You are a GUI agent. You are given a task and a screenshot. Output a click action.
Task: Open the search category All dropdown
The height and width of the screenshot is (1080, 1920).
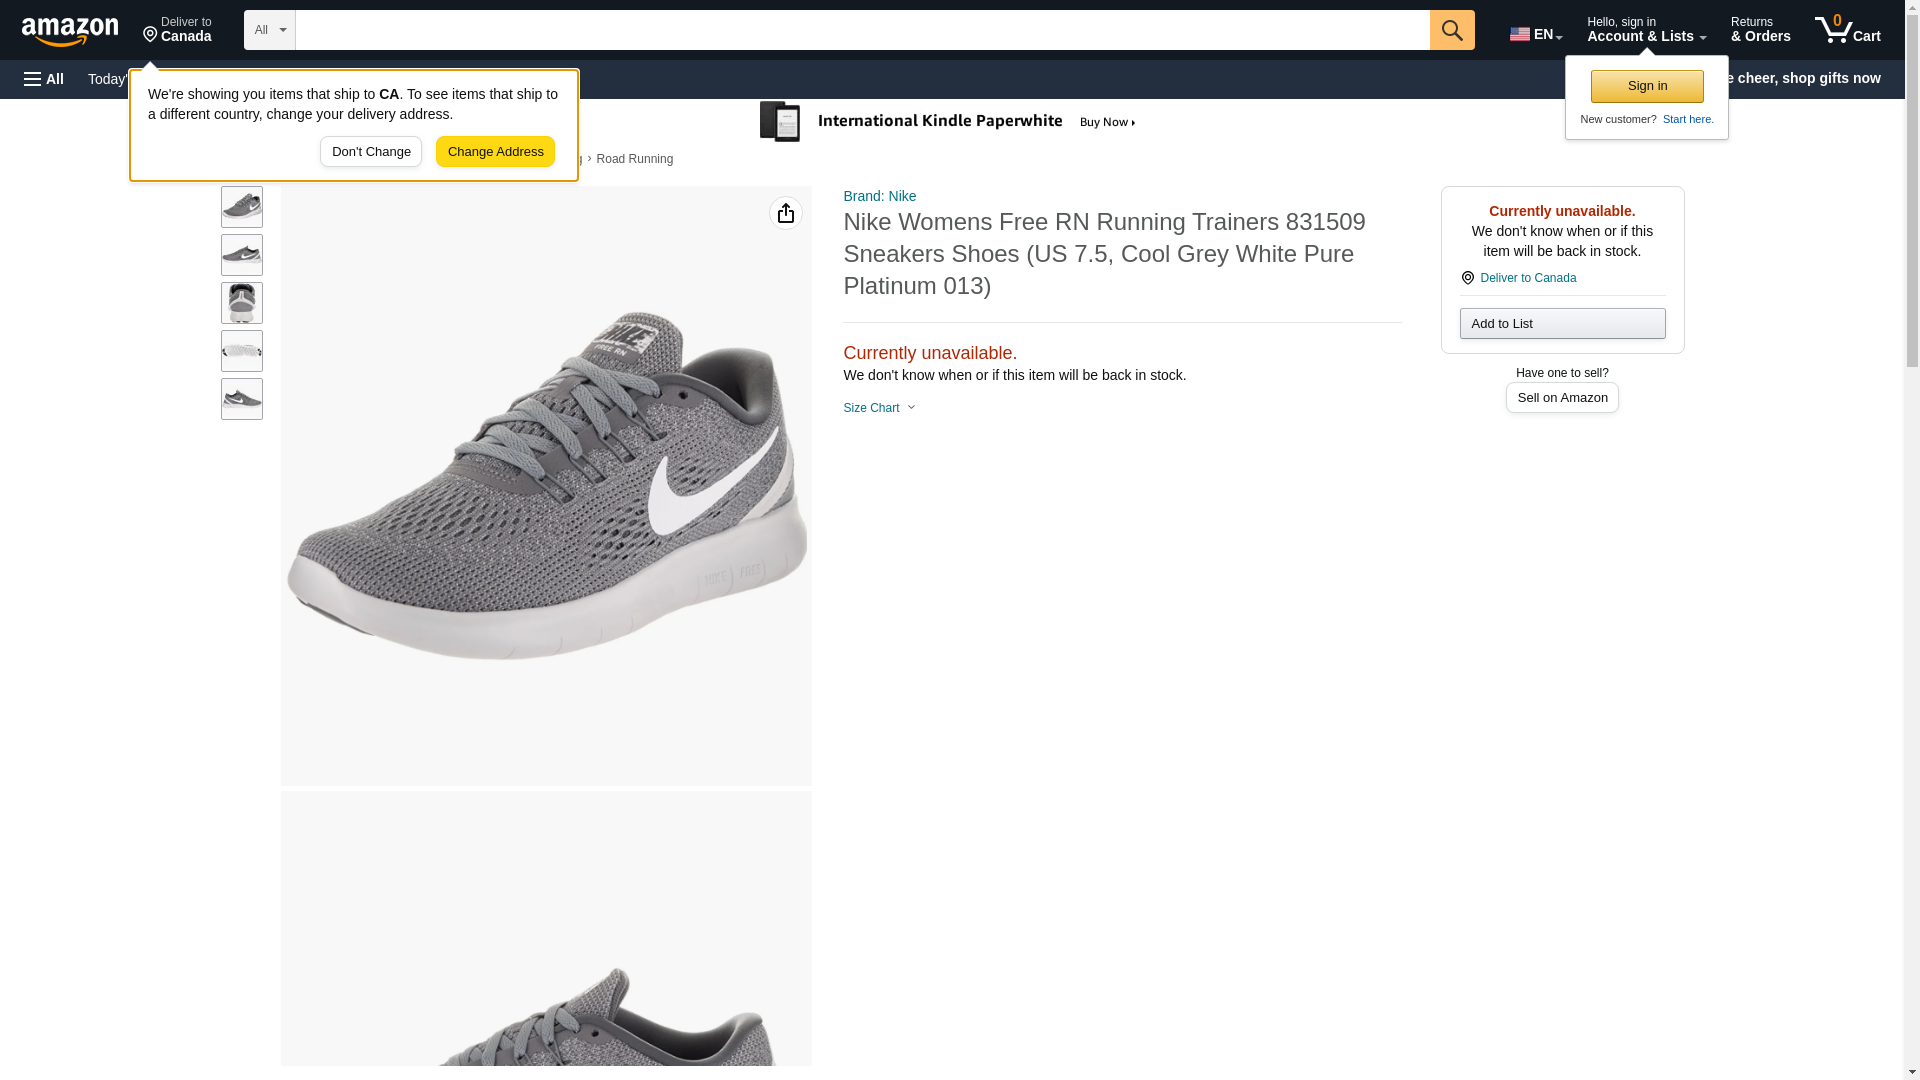(x=269, y=30)
